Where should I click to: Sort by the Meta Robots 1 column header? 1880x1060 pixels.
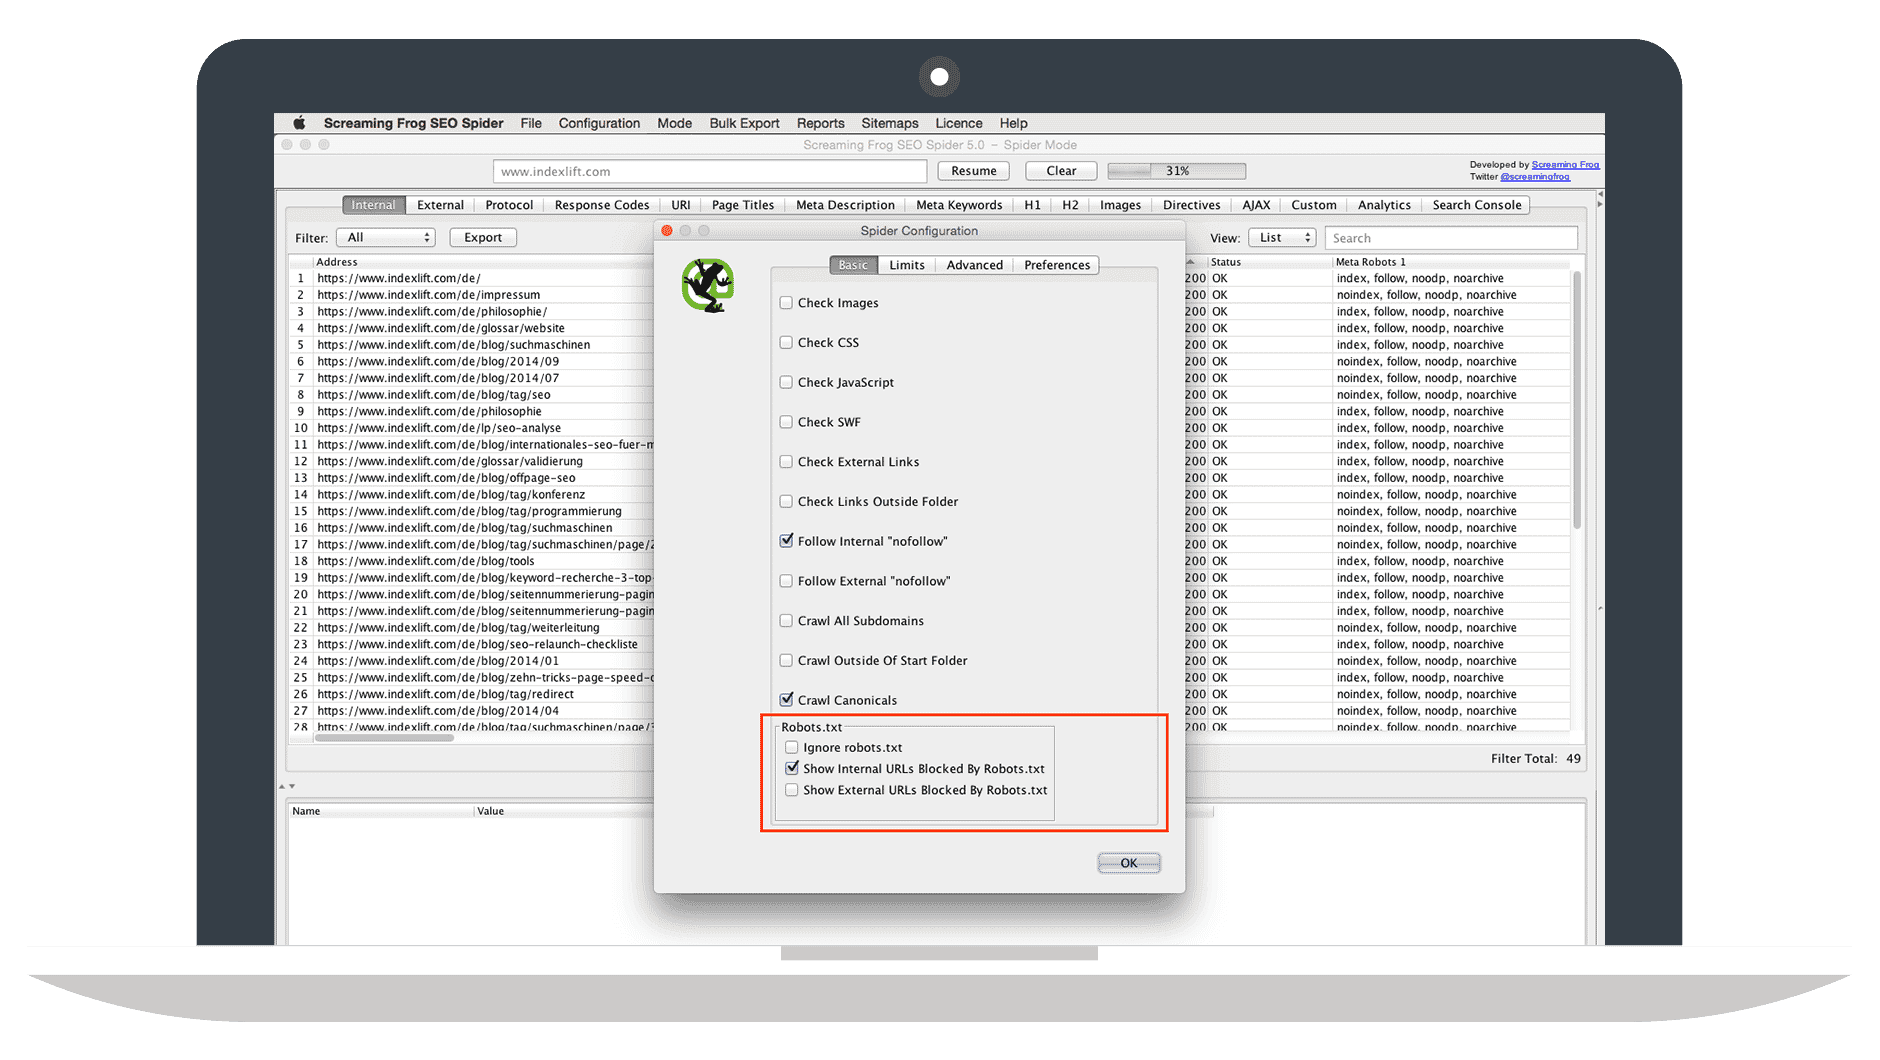click(1451, 262)
